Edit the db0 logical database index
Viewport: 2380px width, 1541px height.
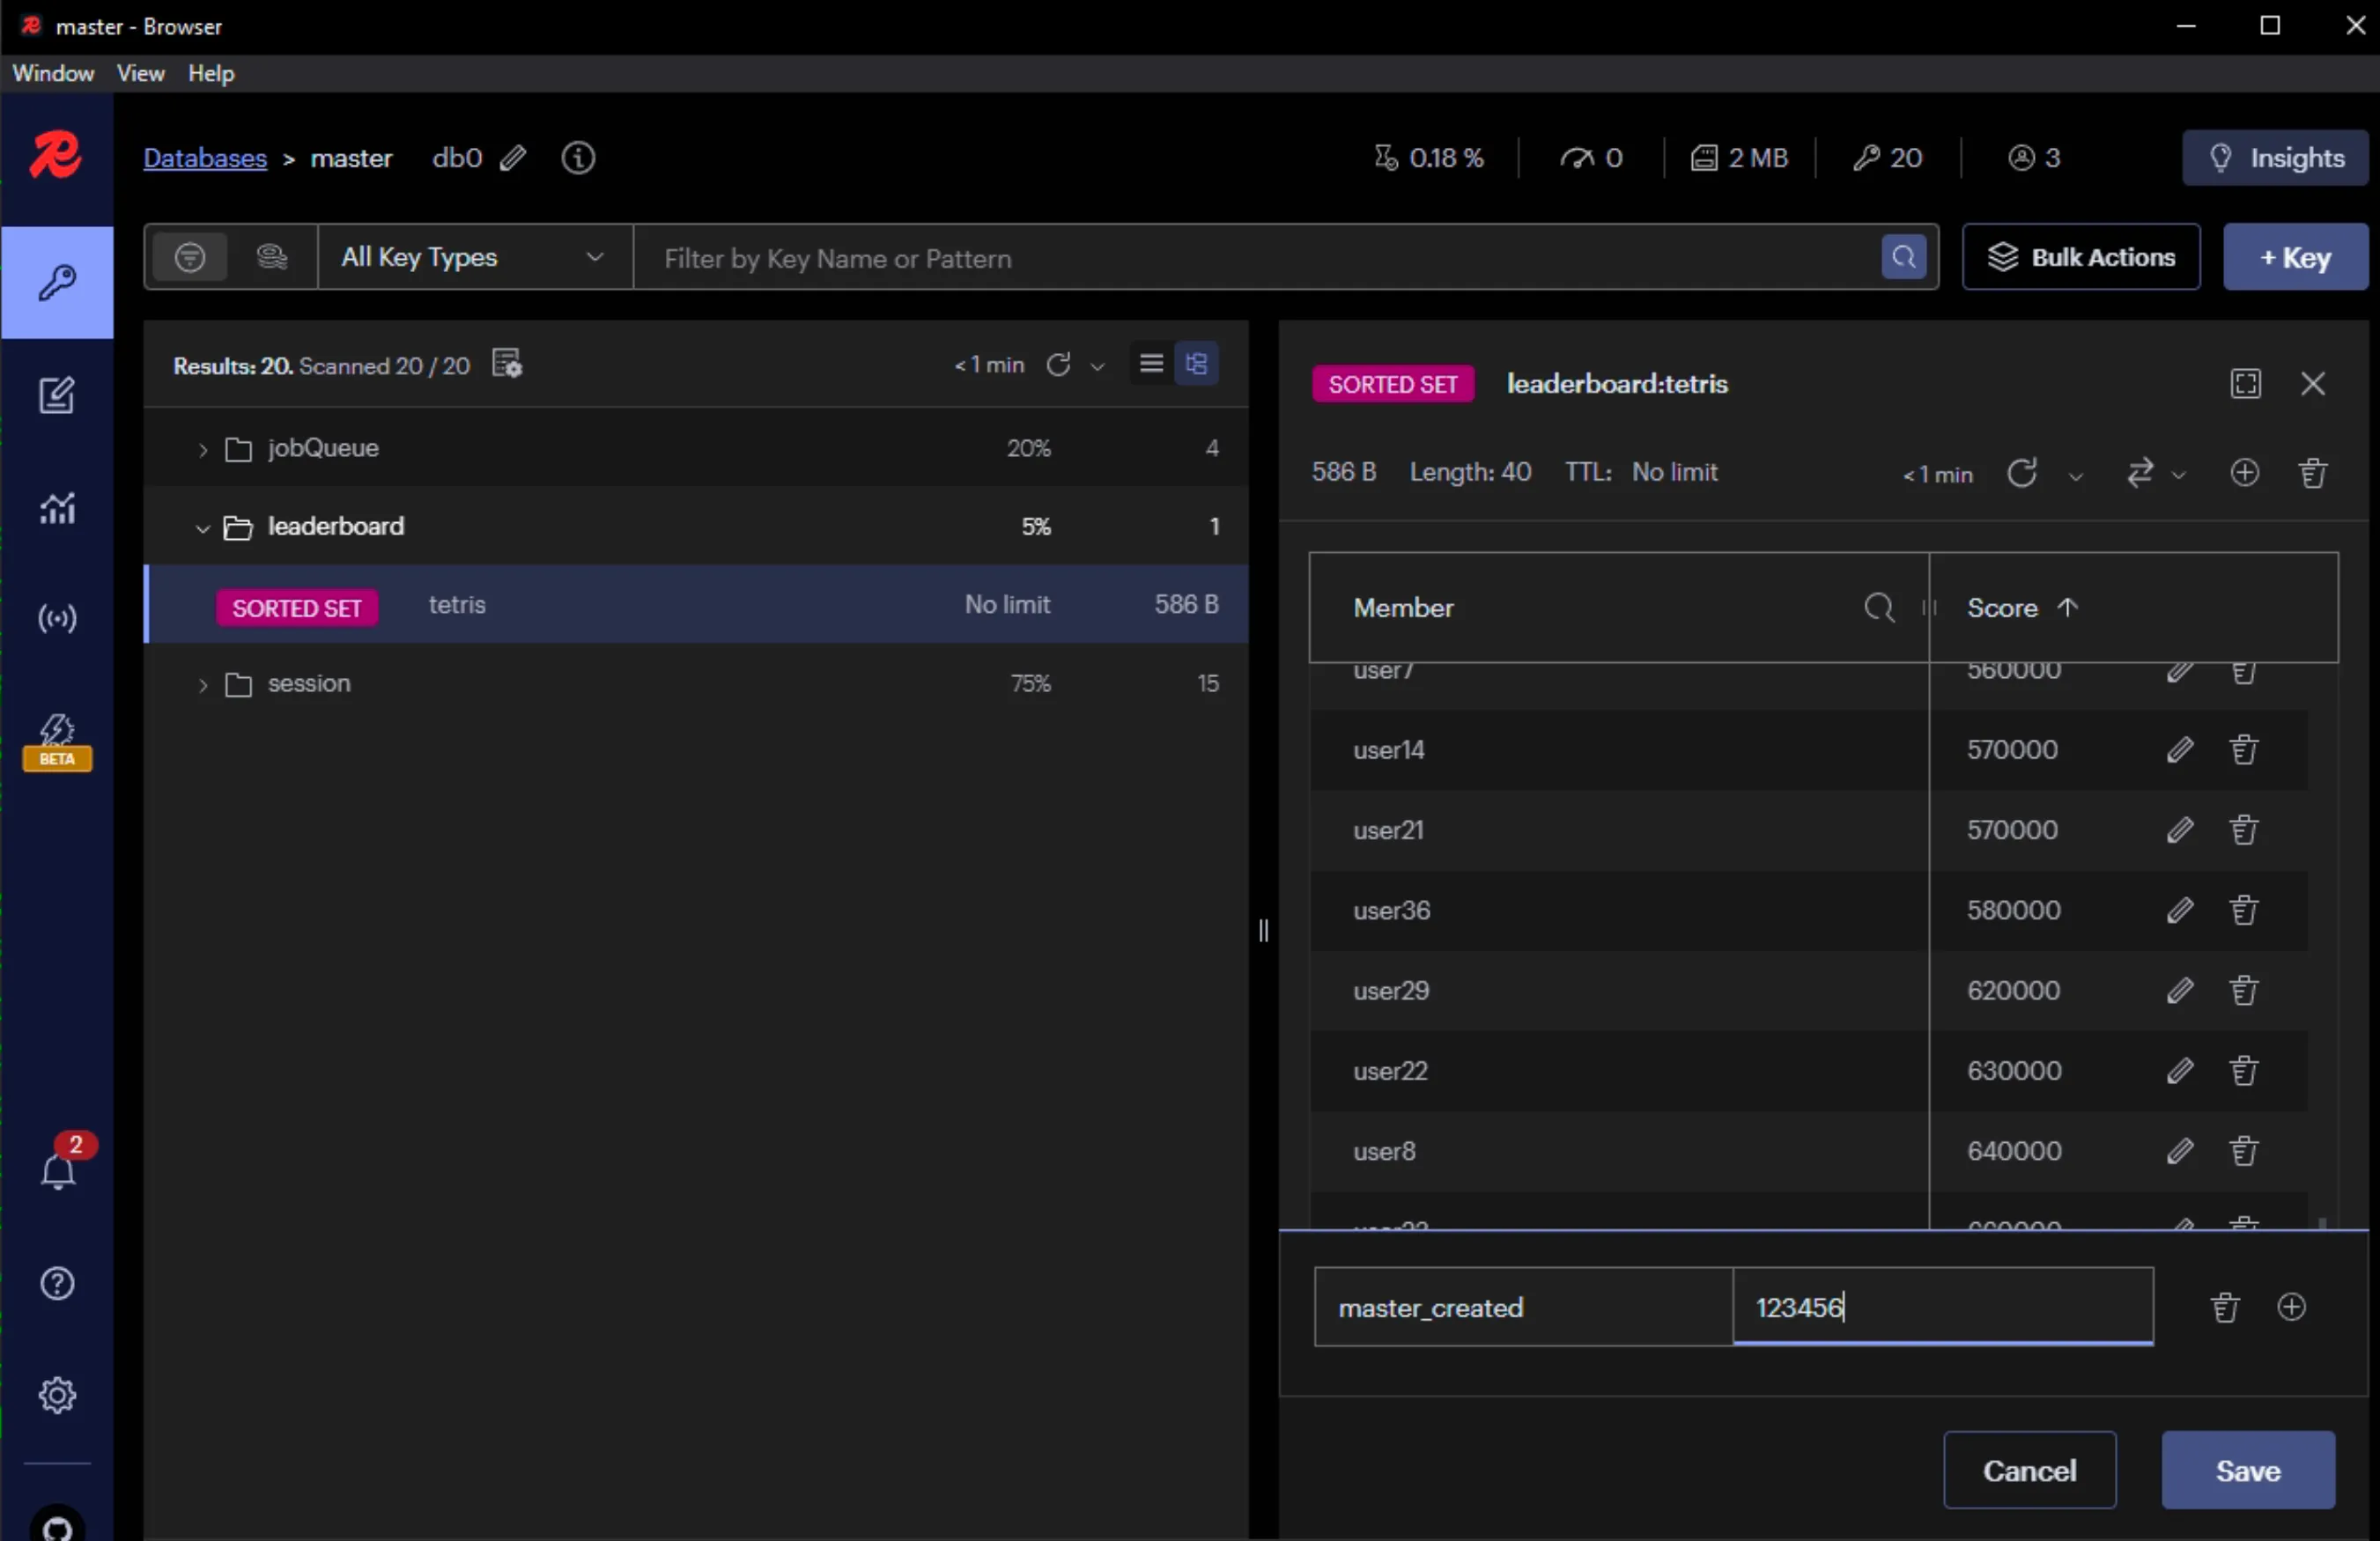coord(513,158)
